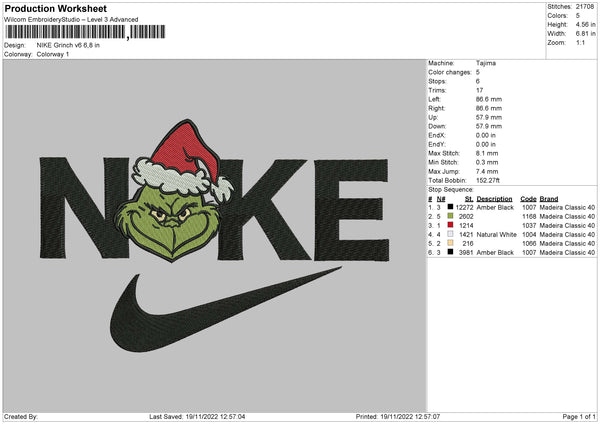
Task: Select the Down value "57.9 mm"
Action: [489, 126]
